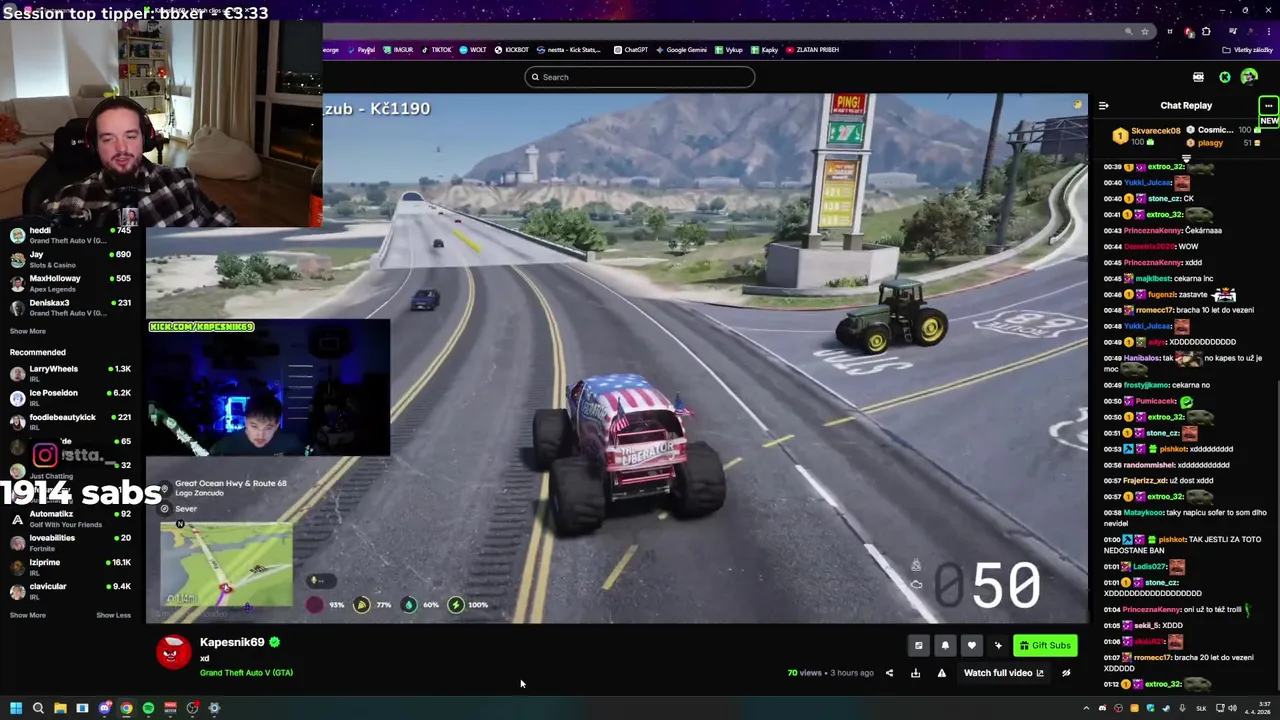The image size is (1280, 720).
Task: Focus the Kick search field
Action: [640, 77]
